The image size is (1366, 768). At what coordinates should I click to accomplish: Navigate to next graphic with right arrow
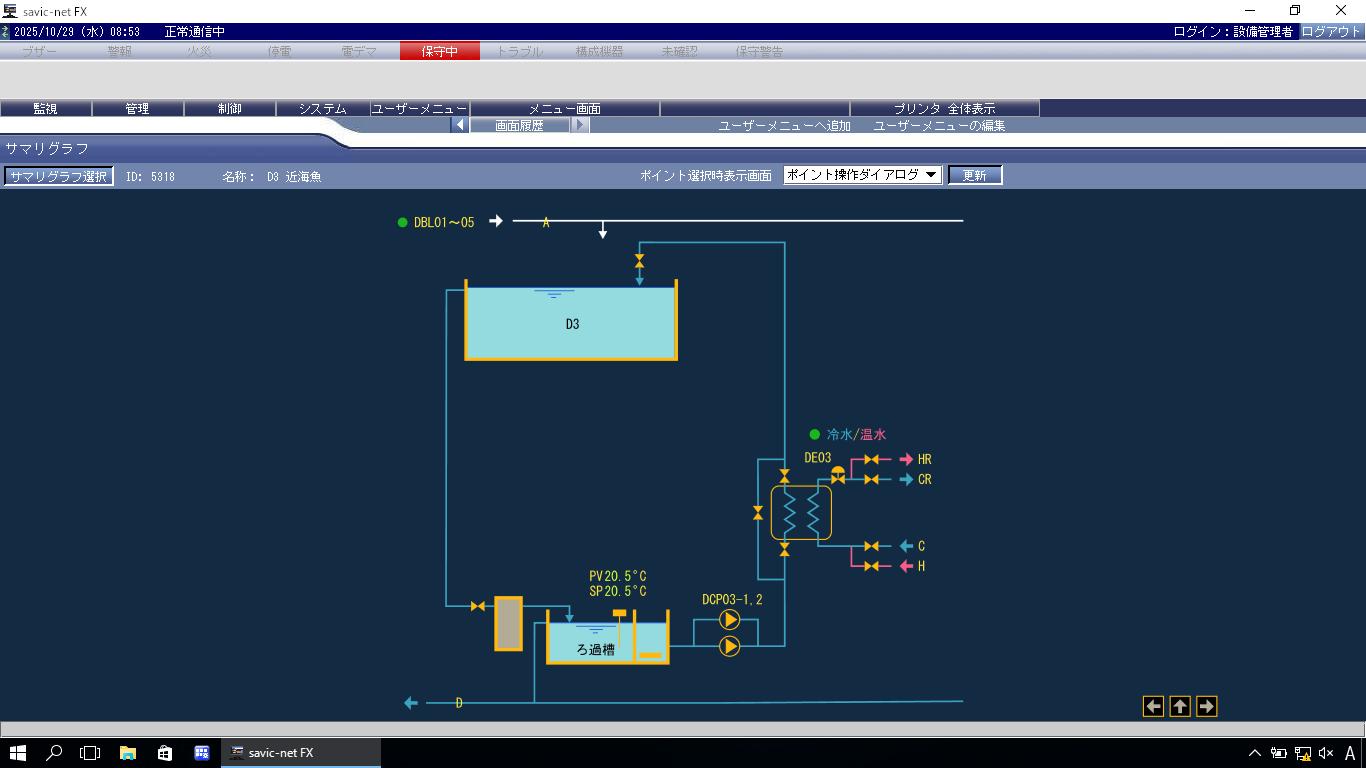pyautogui.click(x=1206, y=706)
